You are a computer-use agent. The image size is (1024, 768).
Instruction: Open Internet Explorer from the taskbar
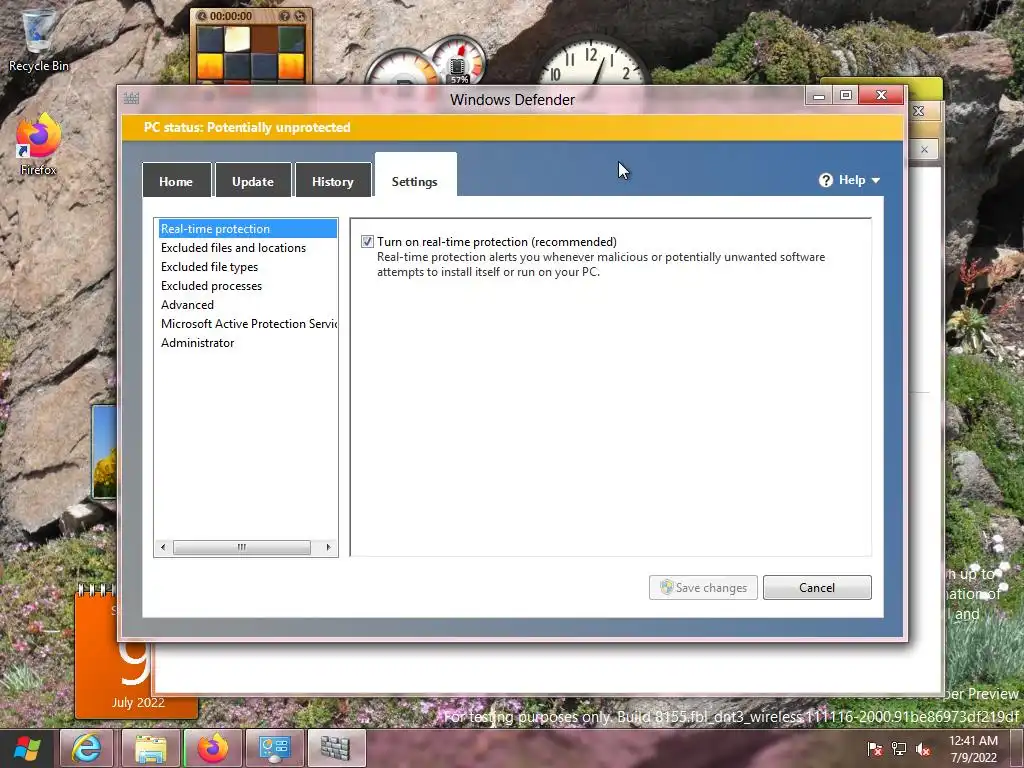coord(87,748)
